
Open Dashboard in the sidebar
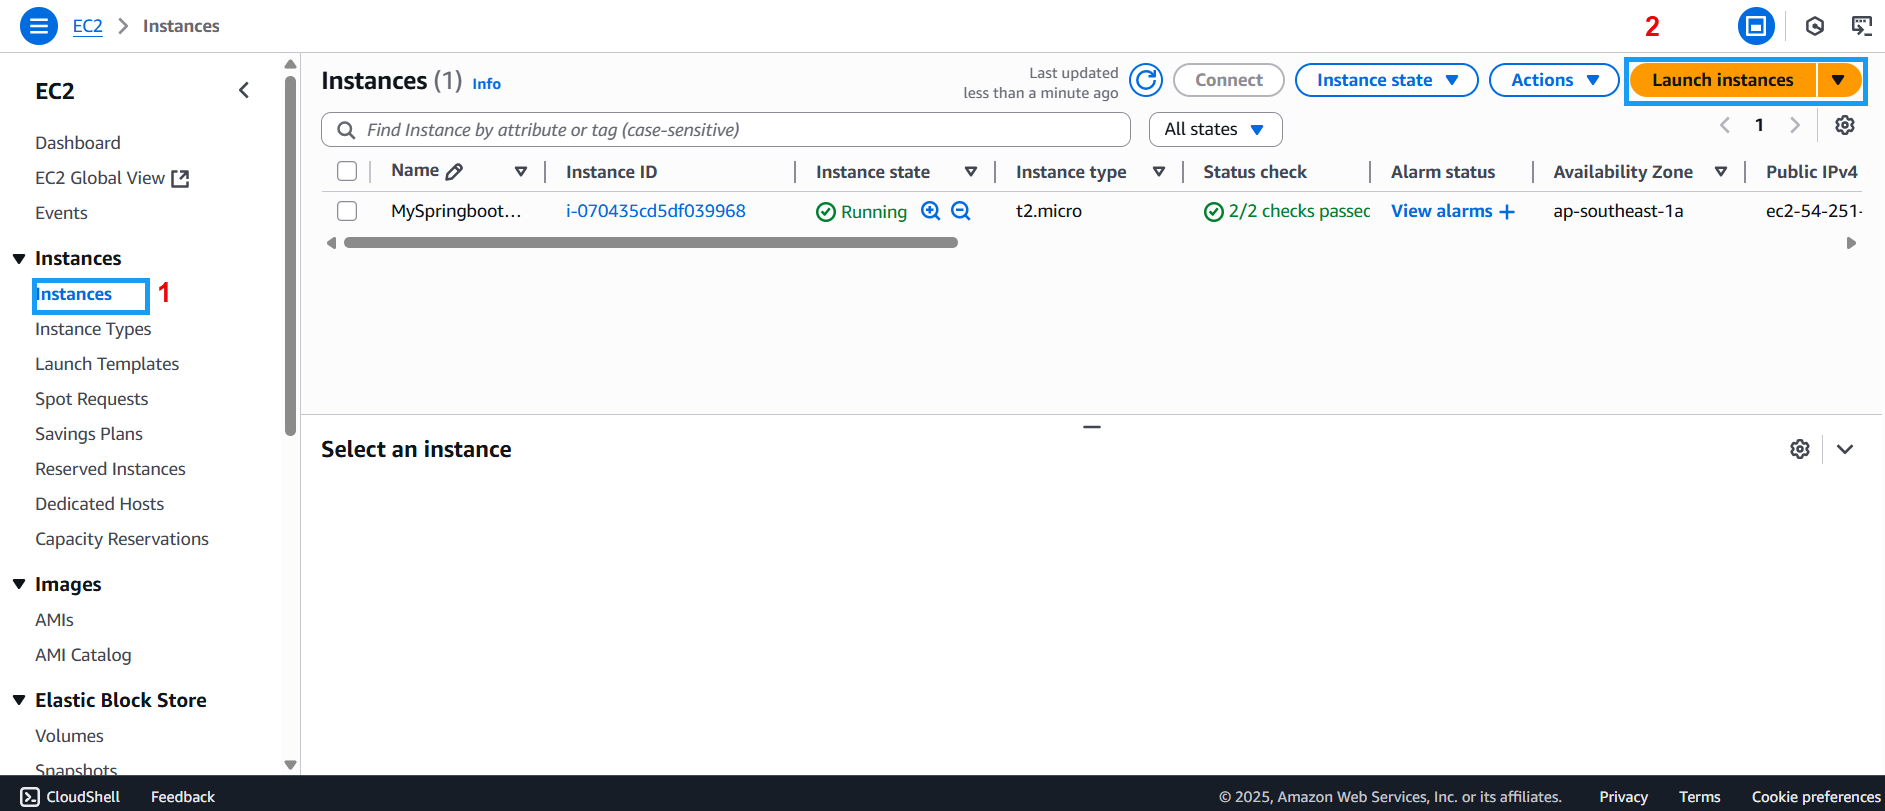(x=78, y=143)
